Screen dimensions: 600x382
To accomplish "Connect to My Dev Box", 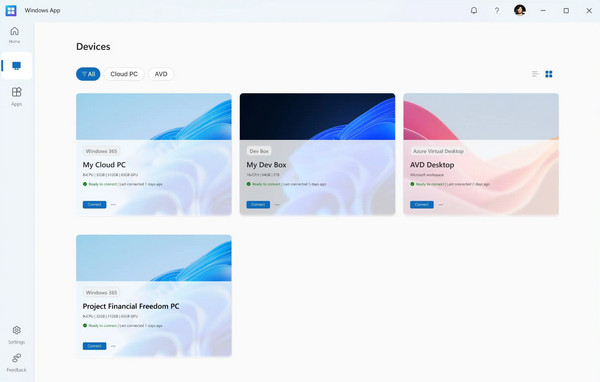I will [258, 205].
